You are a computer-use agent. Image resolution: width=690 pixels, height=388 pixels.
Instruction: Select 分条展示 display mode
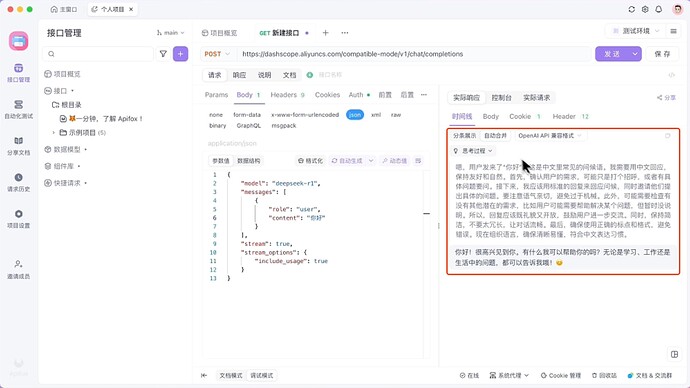[x=464, y=135]
